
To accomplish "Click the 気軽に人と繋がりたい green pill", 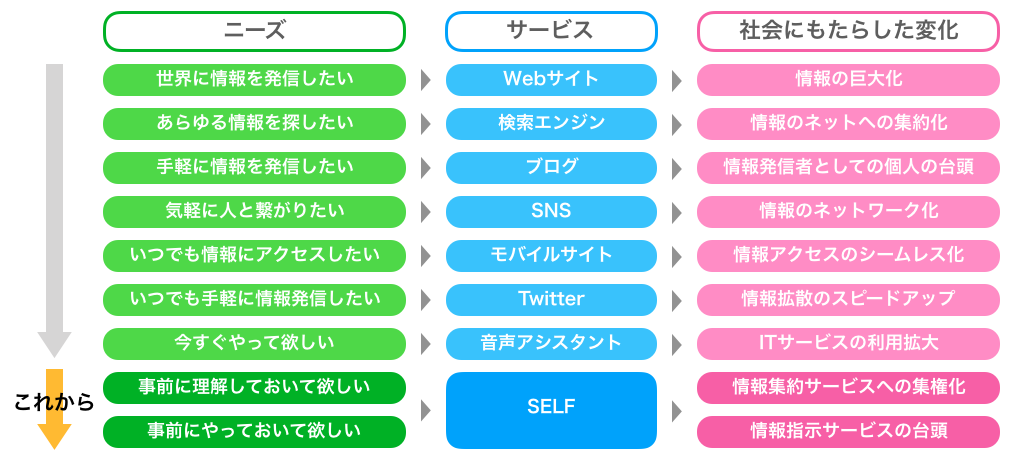I will (x=254, y=212).
